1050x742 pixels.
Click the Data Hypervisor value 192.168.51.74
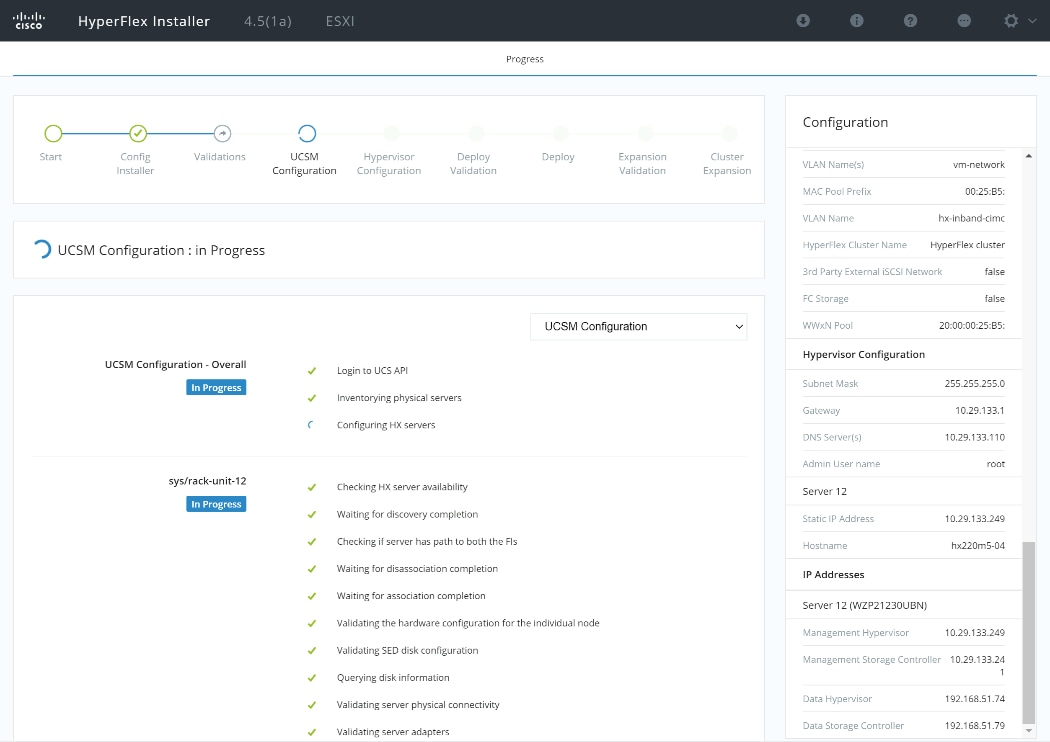coord(974,698)
